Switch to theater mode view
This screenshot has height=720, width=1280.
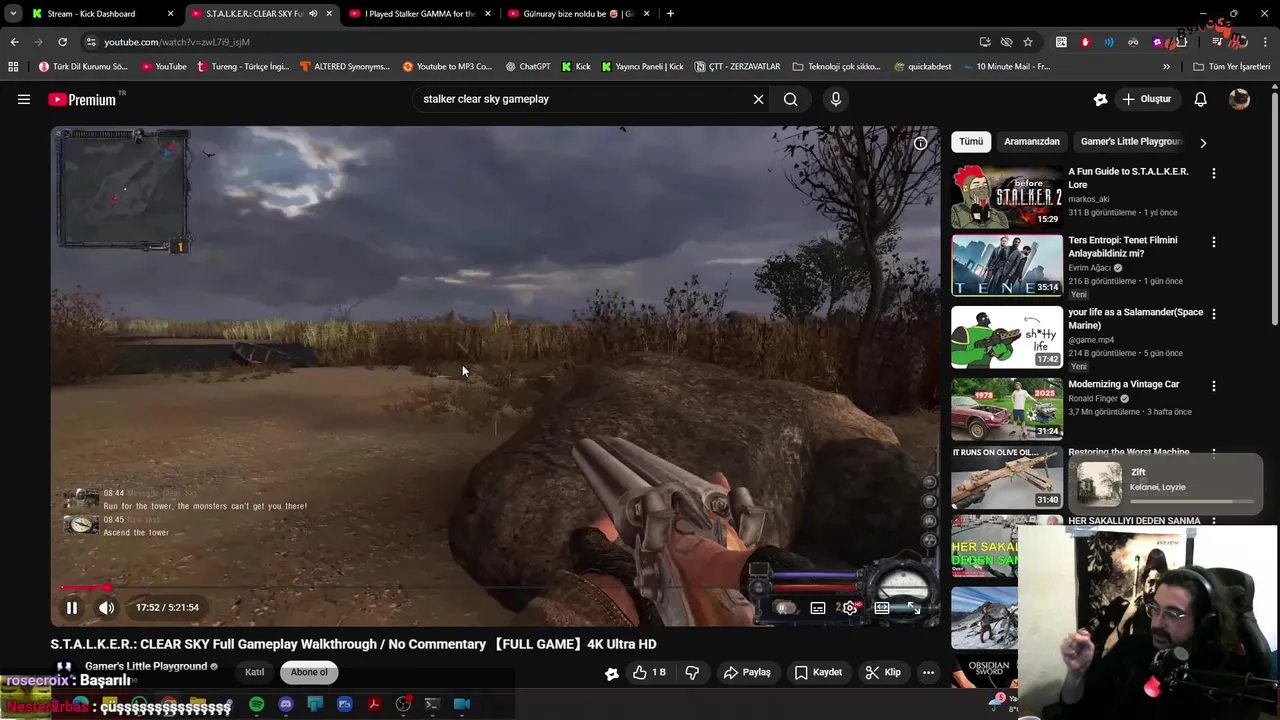(x=882, y=607)
